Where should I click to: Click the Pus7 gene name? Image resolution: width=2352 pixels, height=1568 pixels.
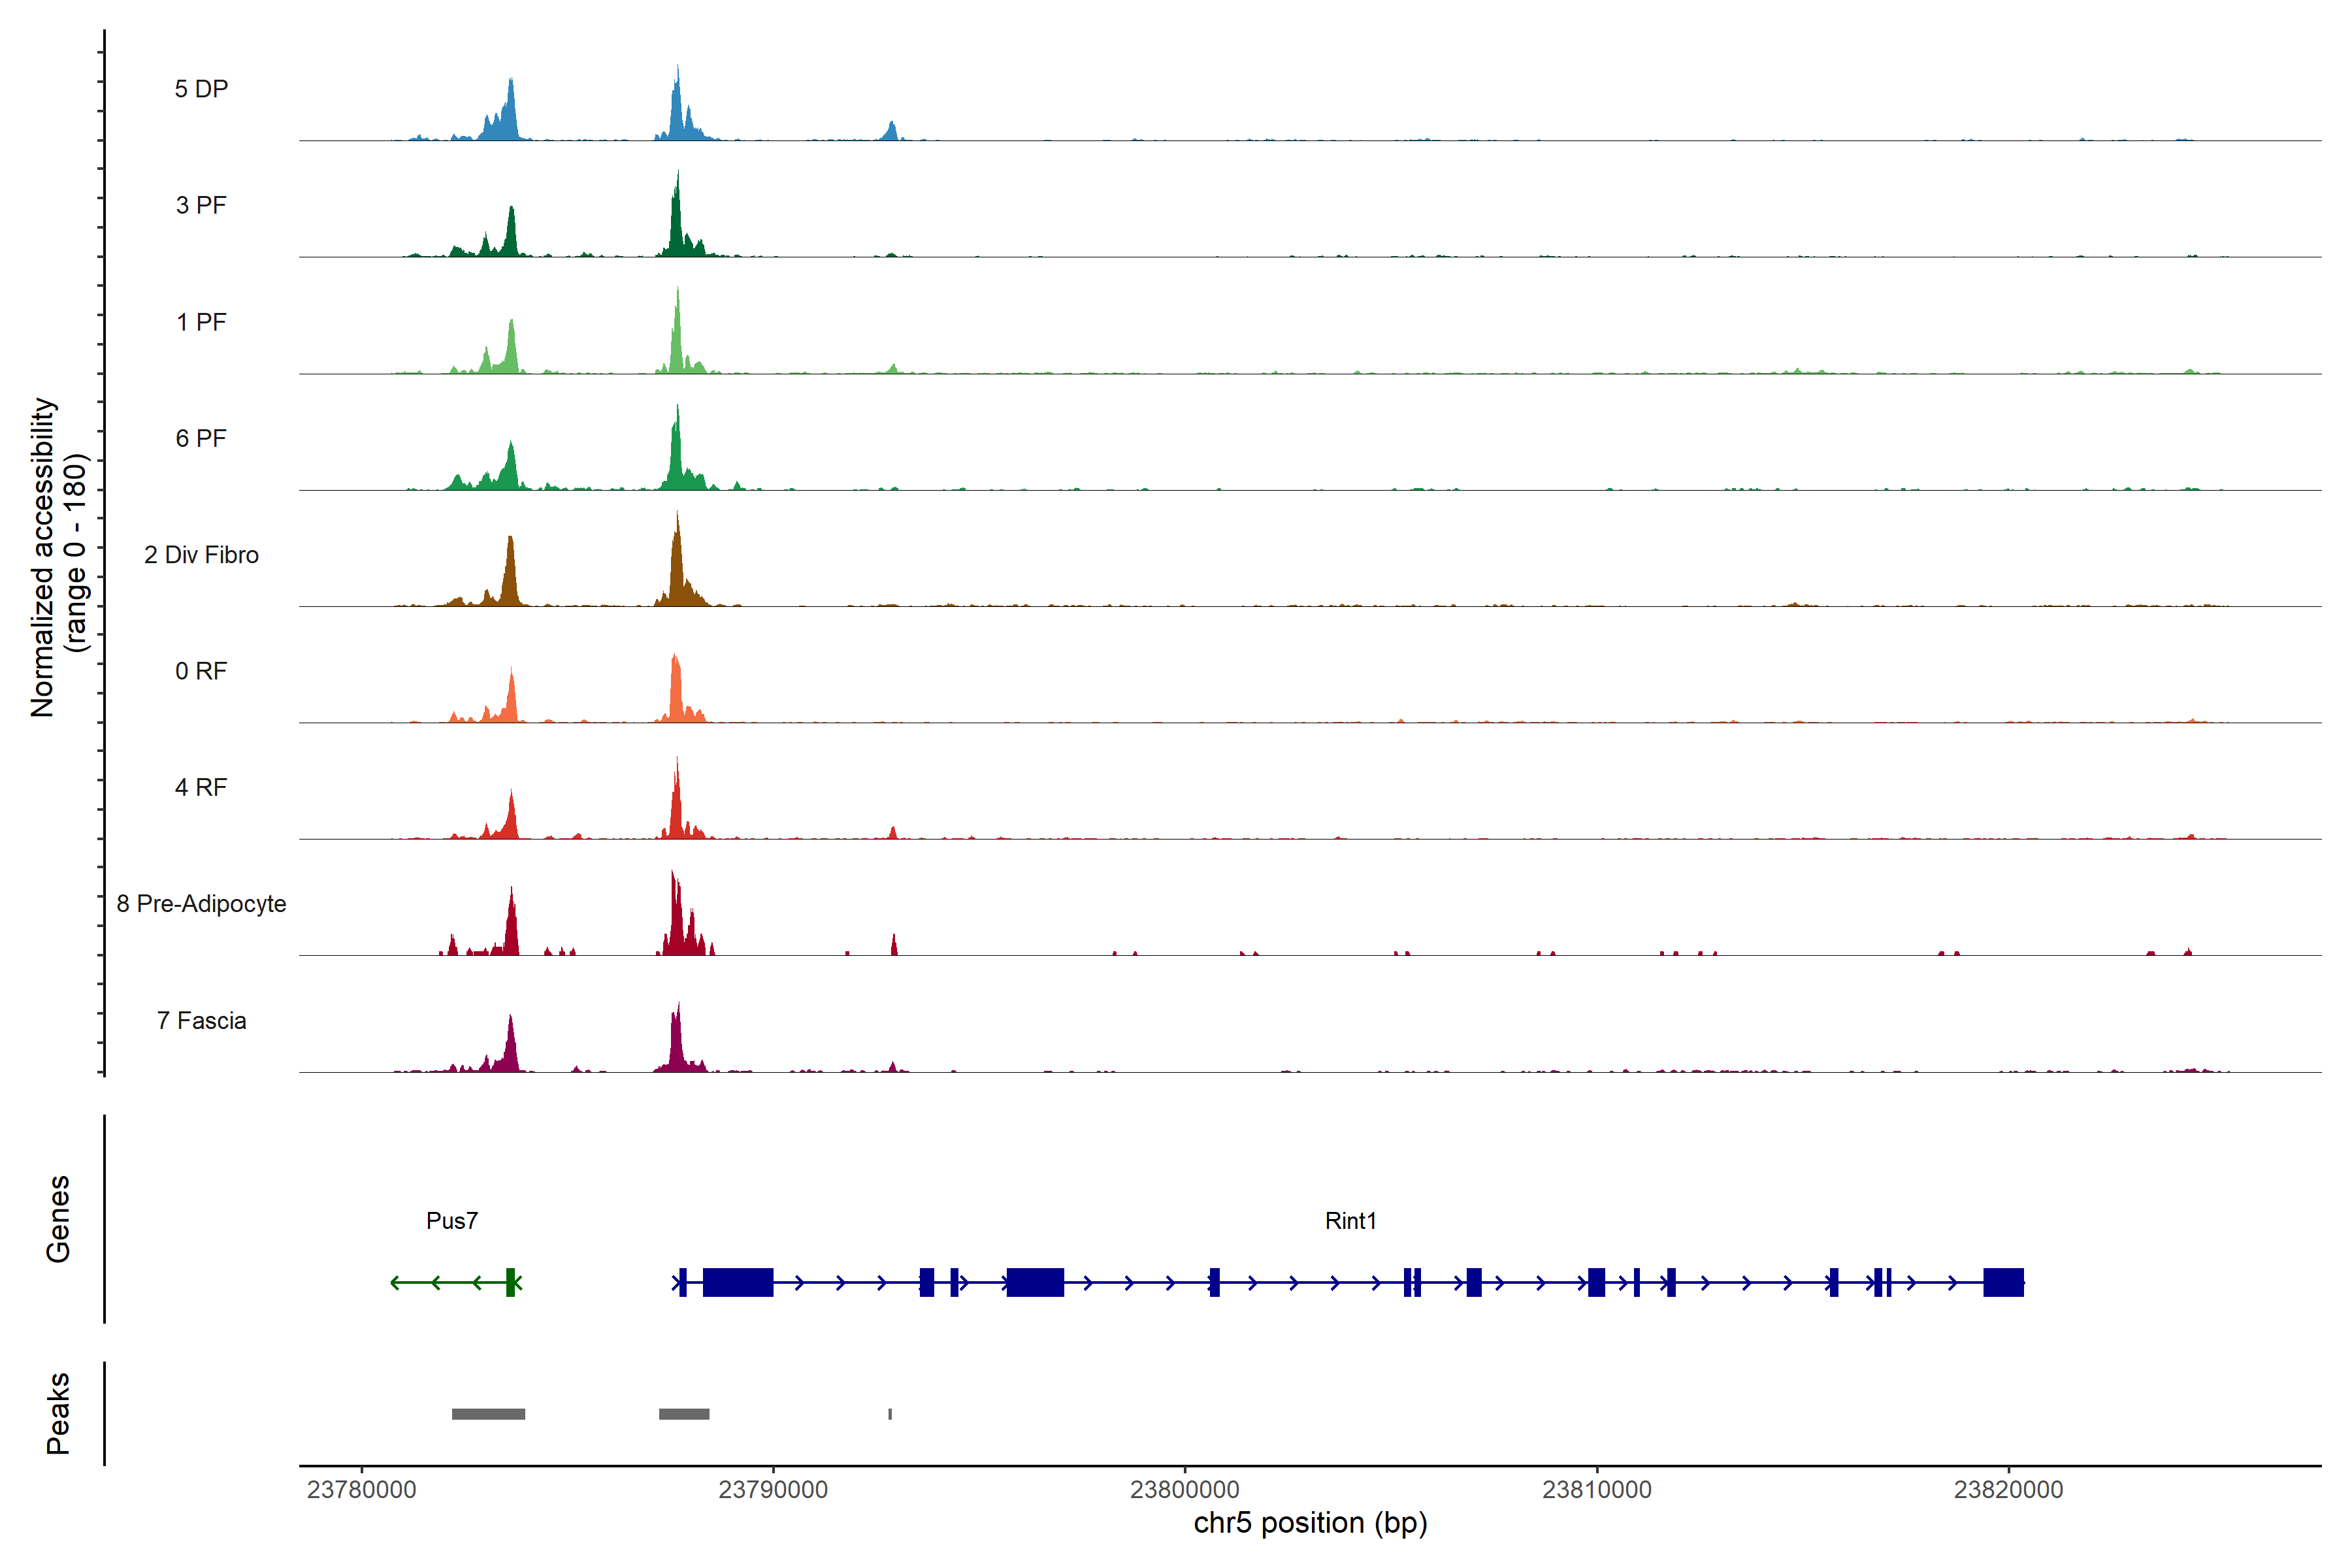tap(452, 1221)
